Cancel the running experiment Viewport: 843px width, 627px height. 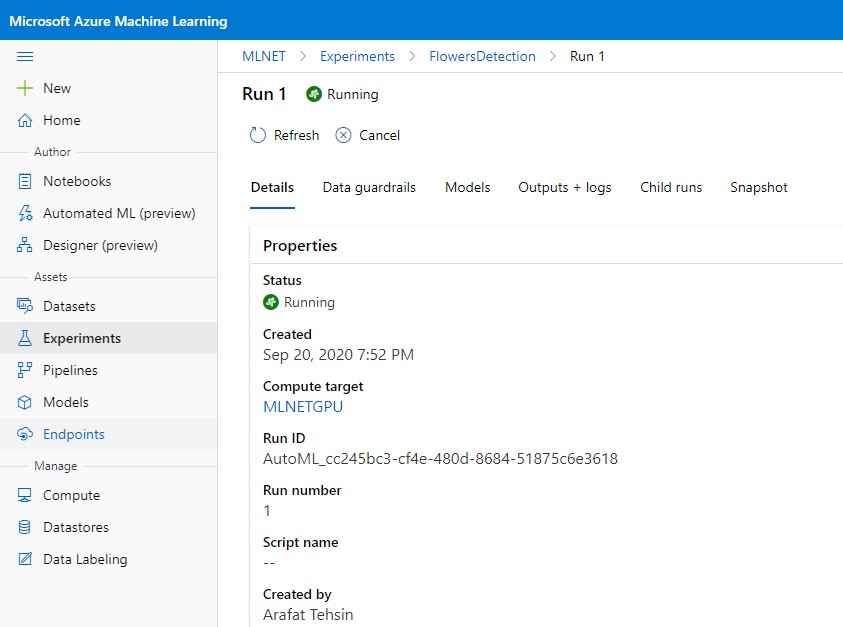point(367,135)
